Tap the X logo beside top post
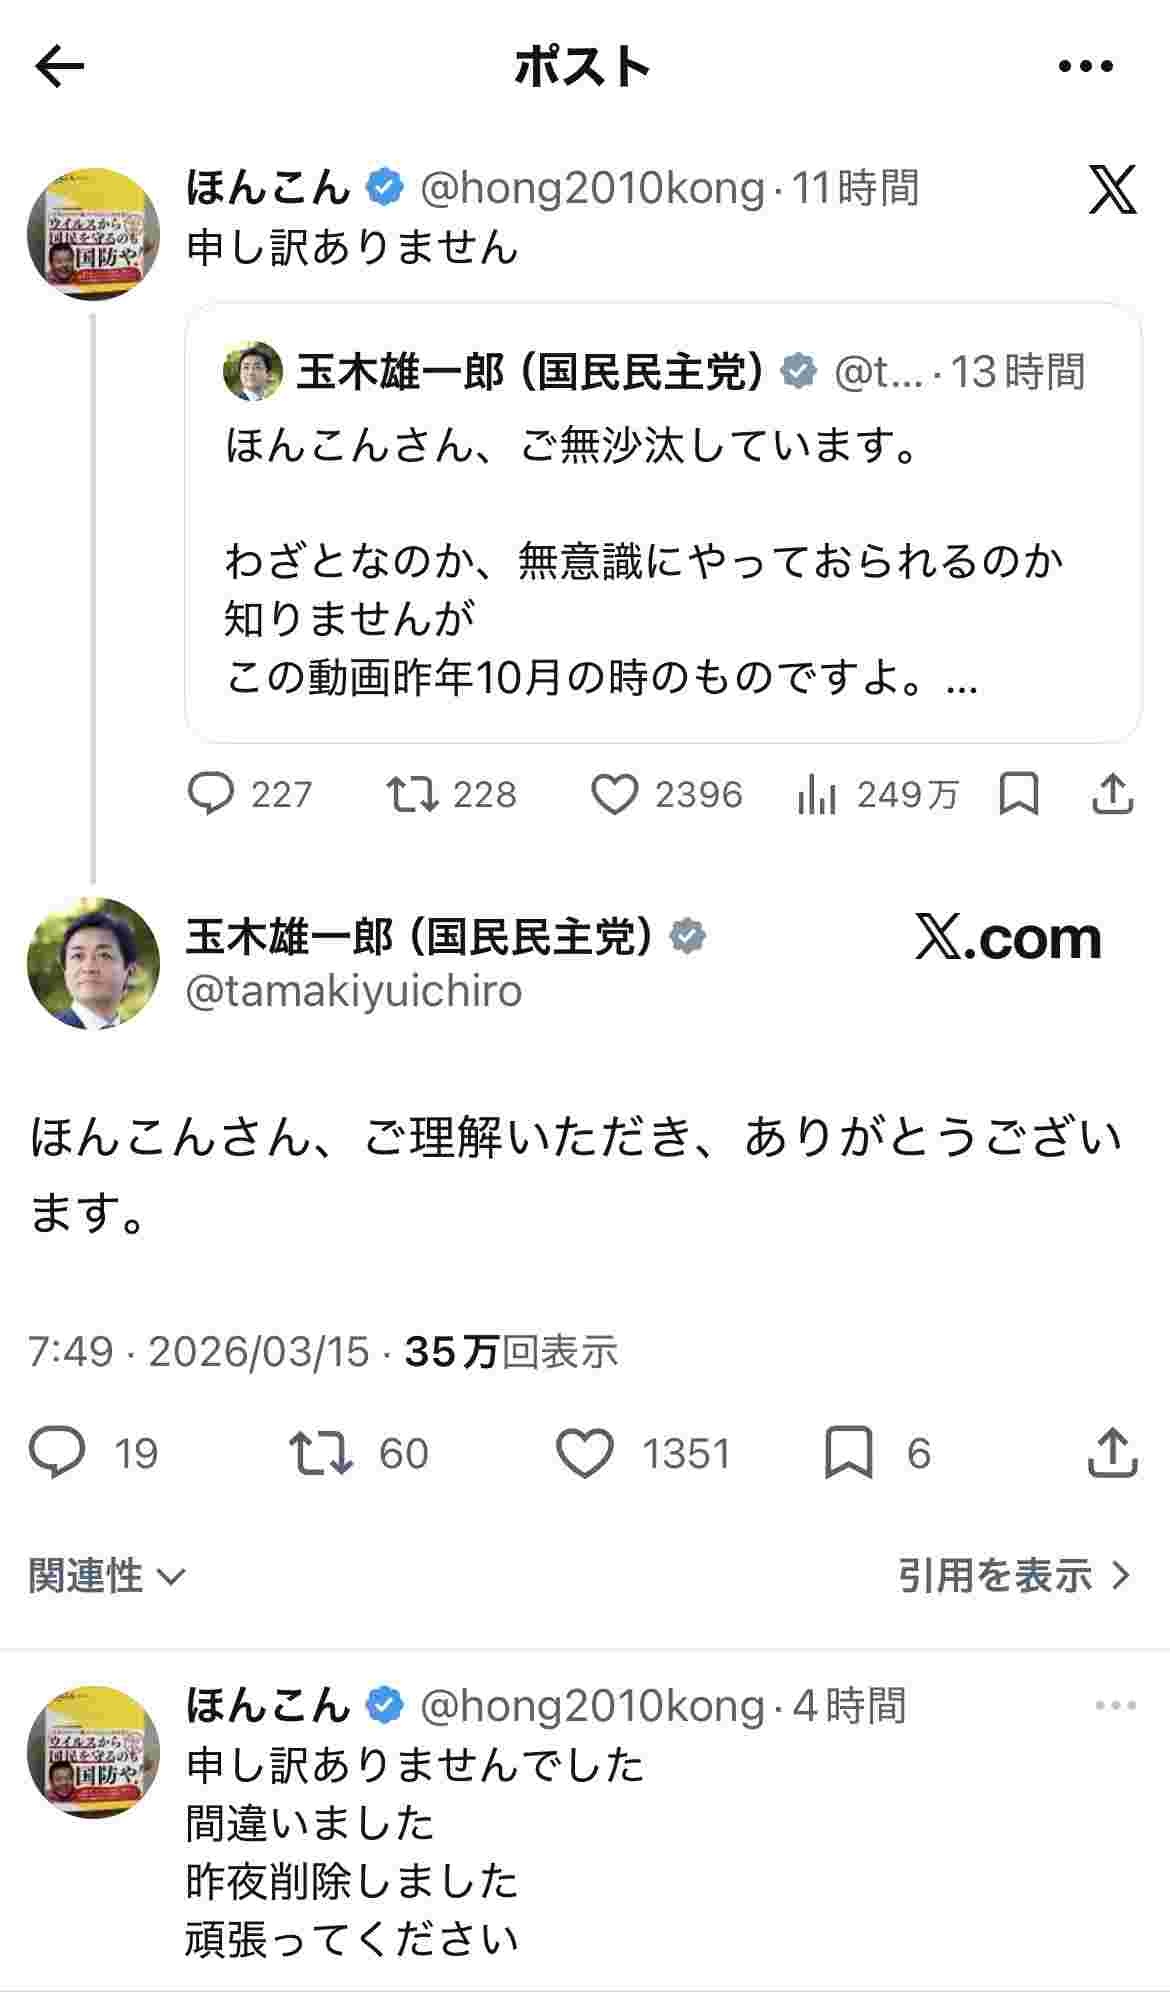 (1112, 190)
